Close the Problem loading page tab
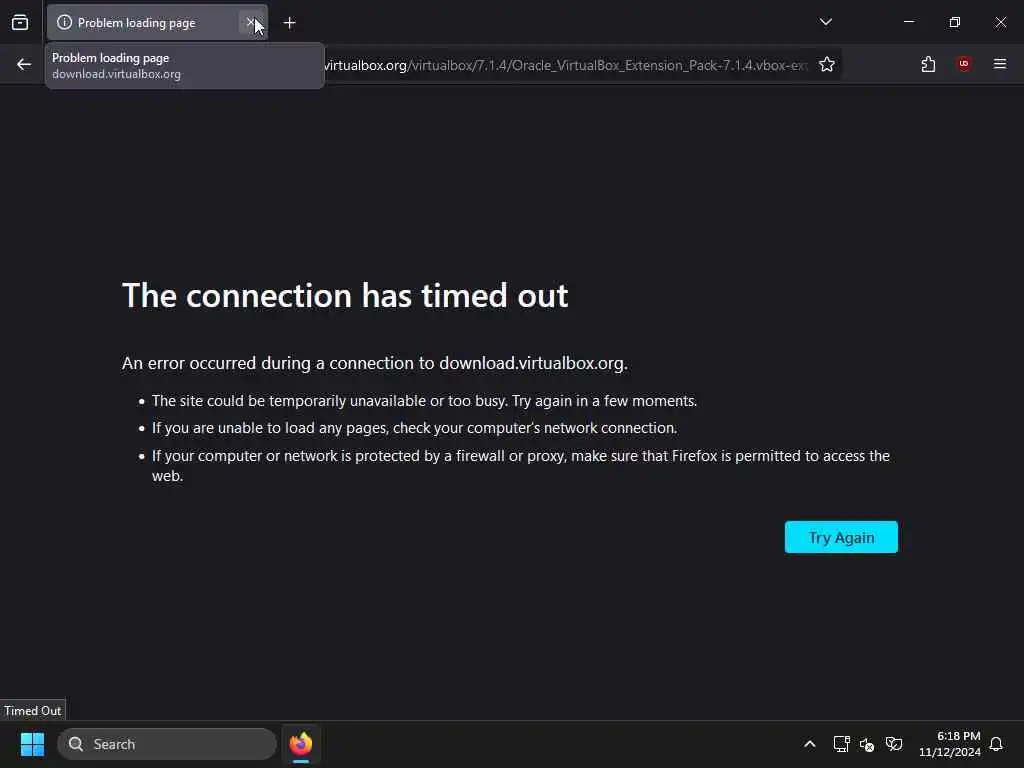This screenshot has height=768, width=1024. coord(251,23)
